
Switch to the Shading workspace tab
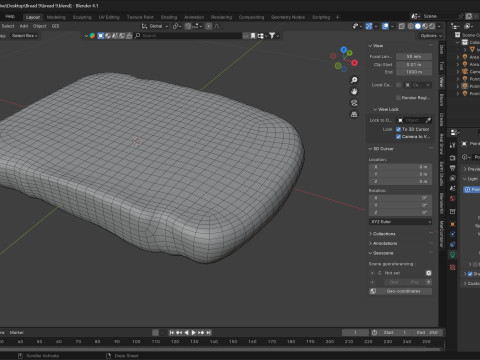click(x=169, y=17)
